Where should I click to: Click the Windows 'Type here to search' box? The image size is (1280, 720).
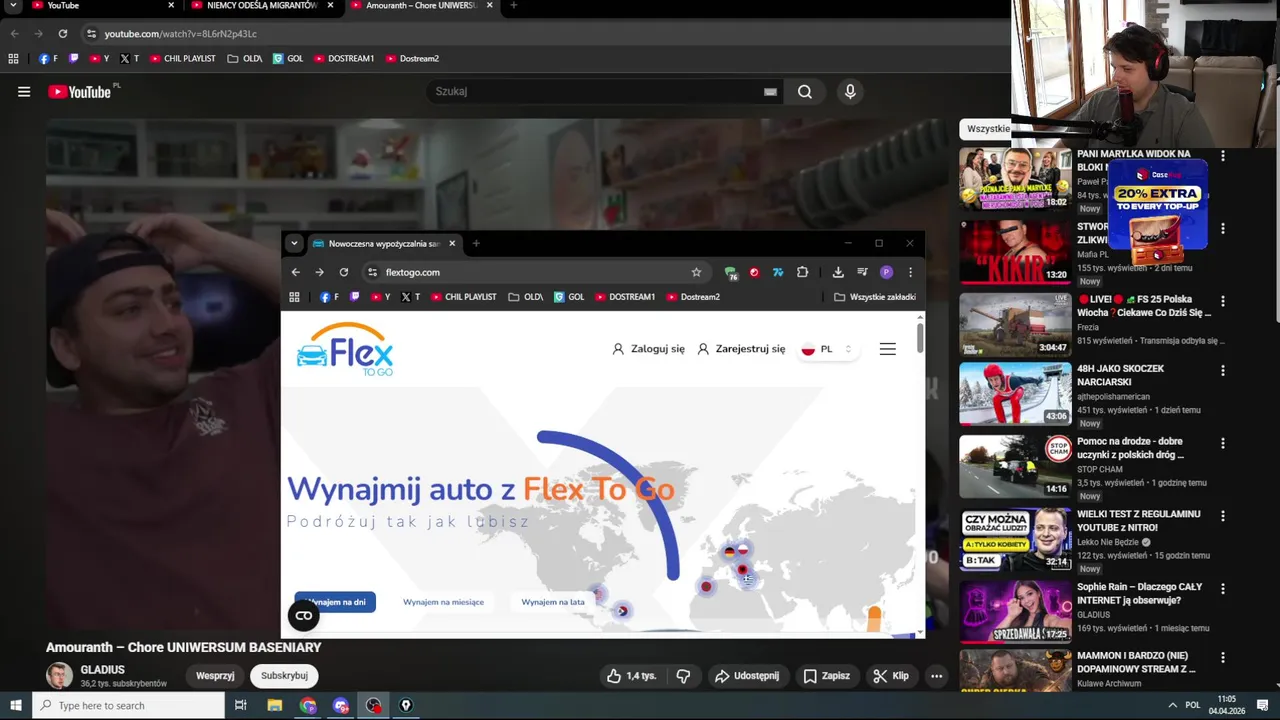(128, 705)
